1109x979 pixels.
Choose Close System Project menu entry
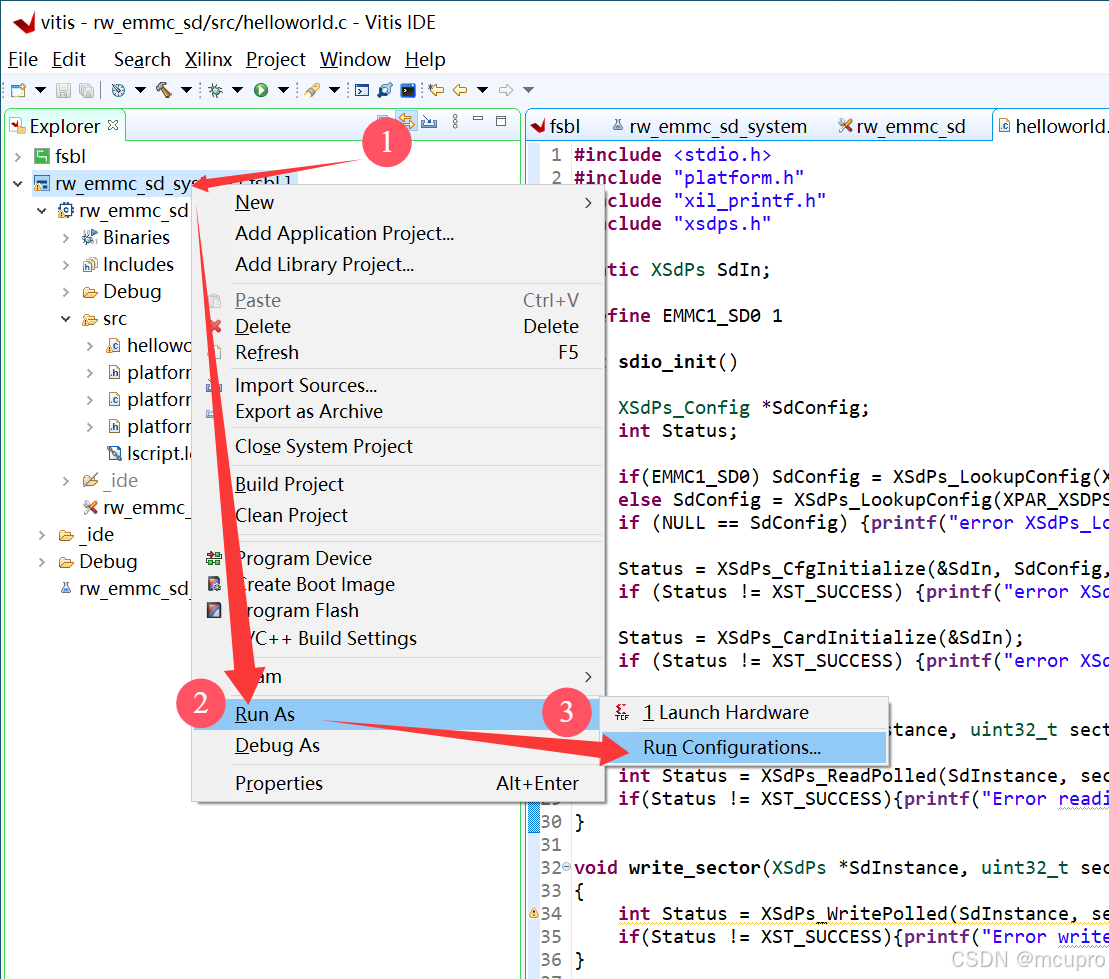[x=397, y=446]
